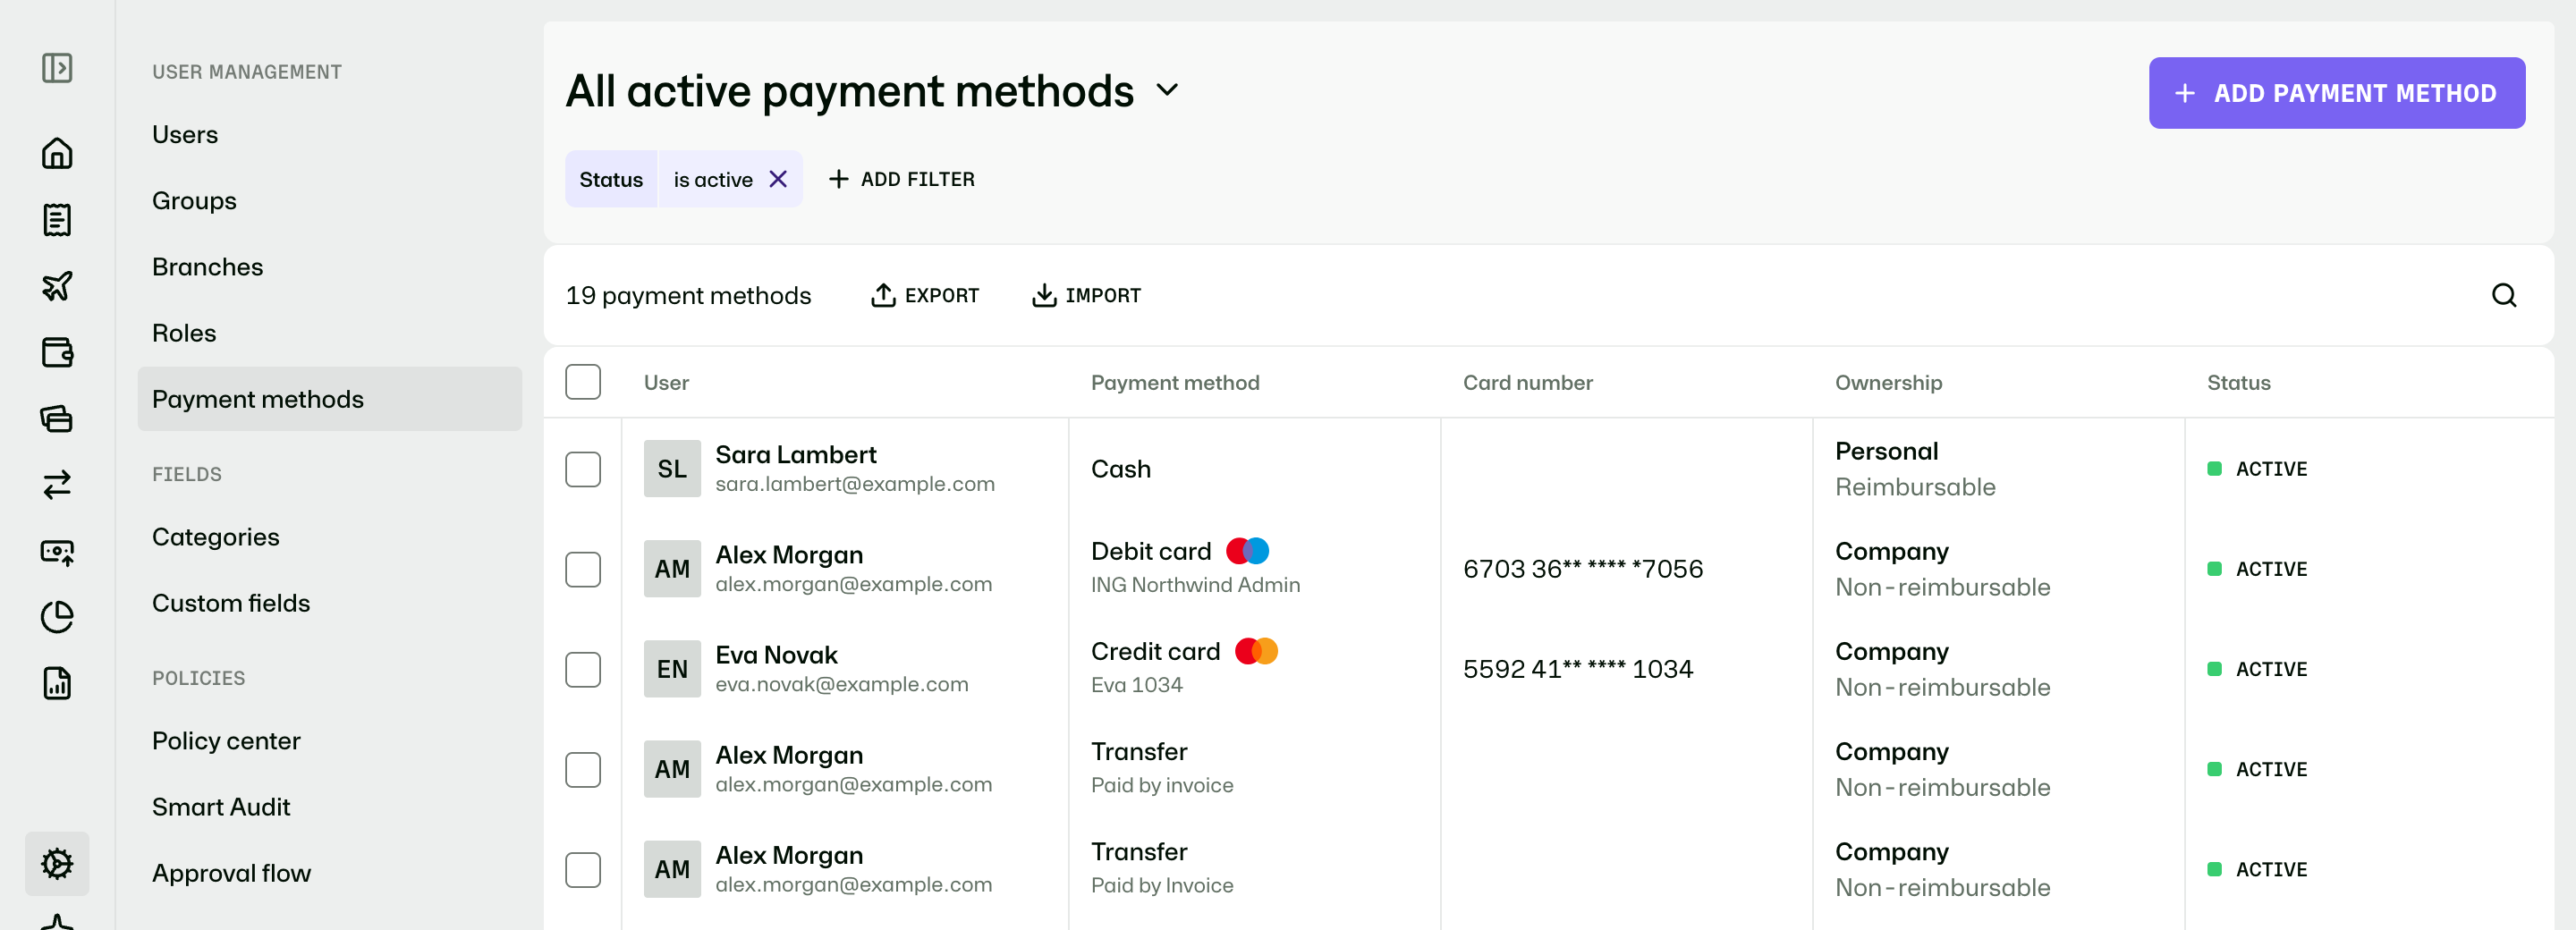Open the report document icon

tap(57, 683)
